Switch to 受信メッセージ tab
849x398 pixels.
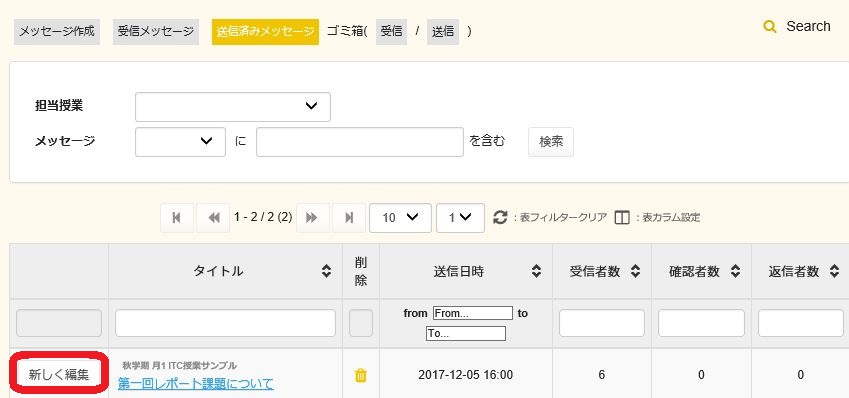click(156, 31)
